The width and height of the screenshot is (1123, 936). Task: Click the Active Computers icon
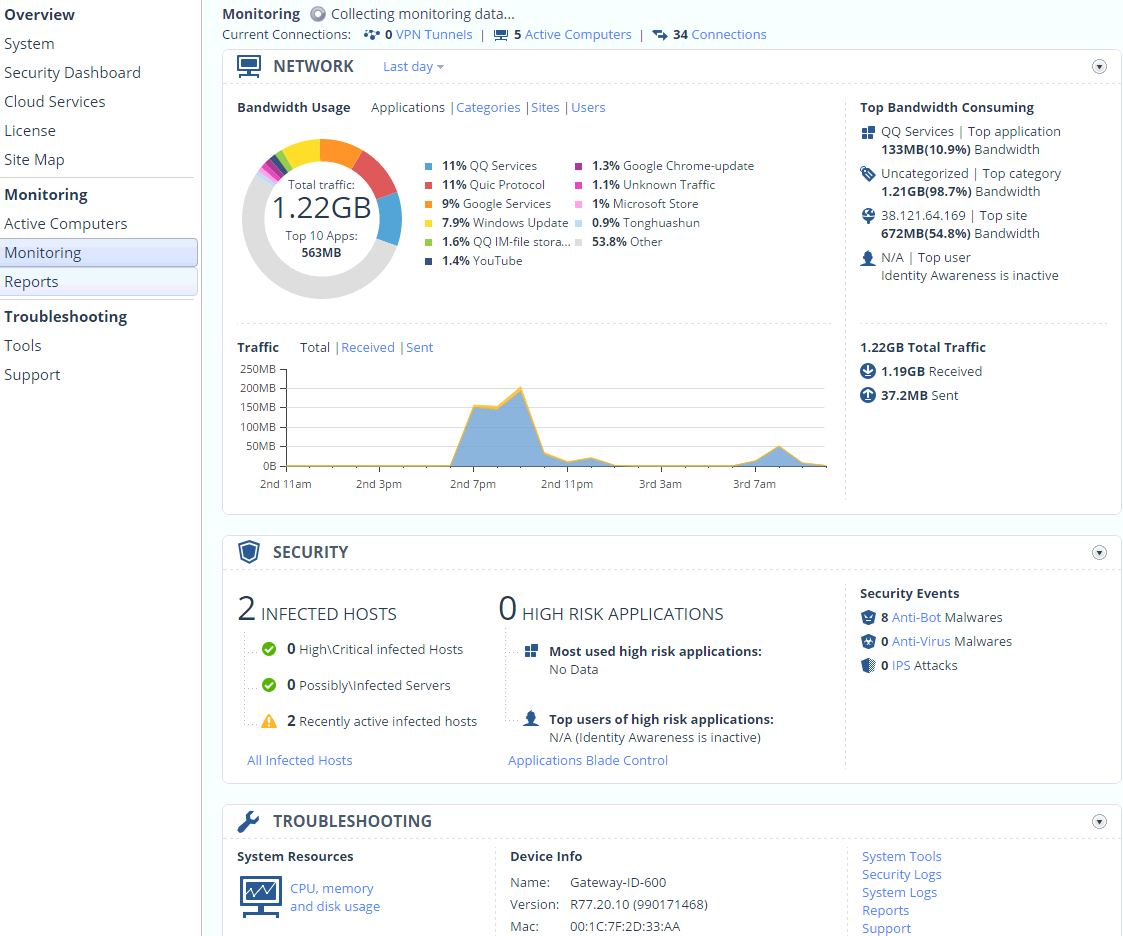pyautogui.click(x=501, y=34)
